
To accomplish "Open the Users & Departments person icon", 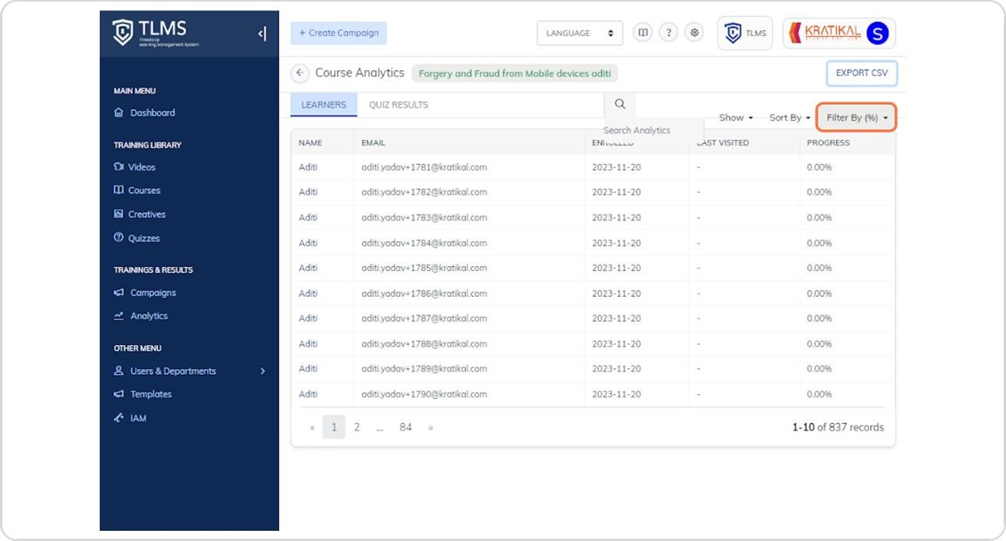I will pyautogui.click(x=119, y=371).
